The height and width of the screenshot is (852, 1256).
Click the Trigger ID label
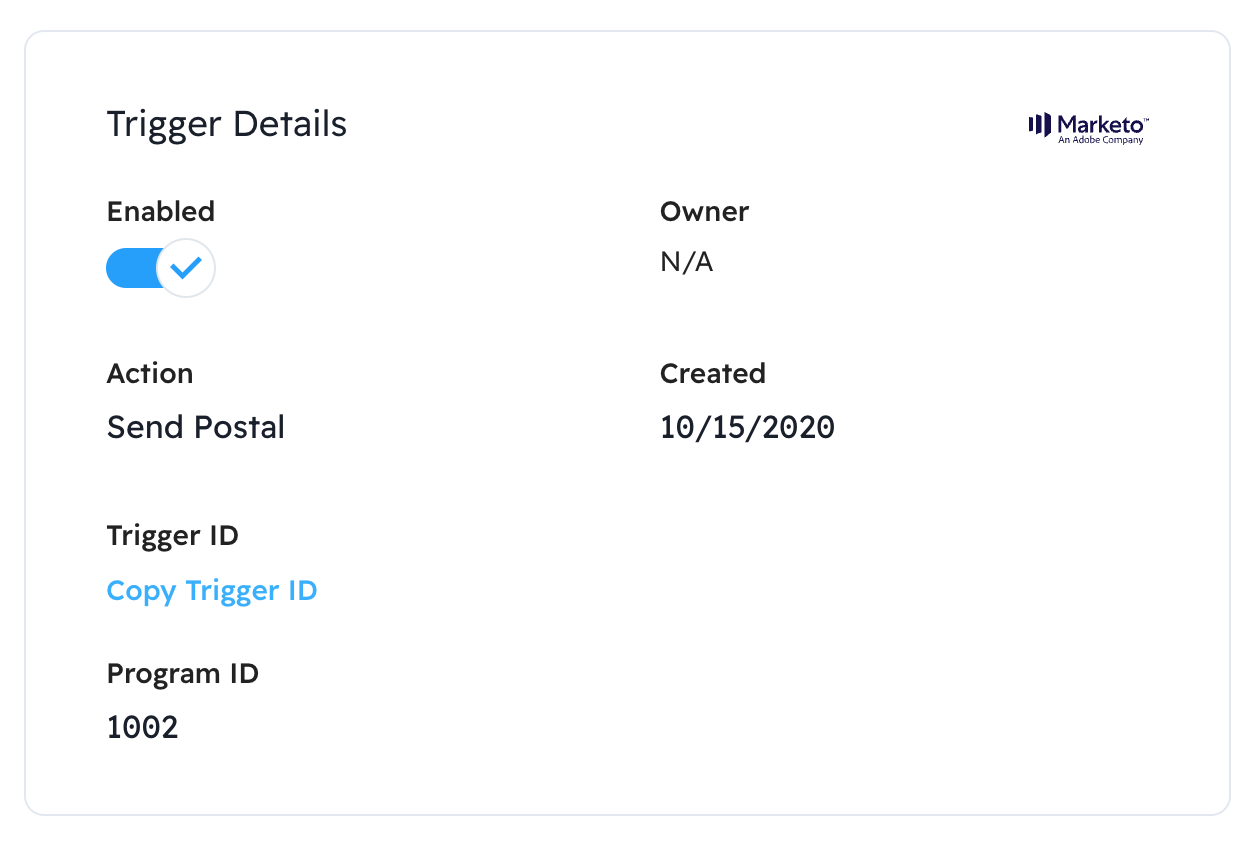click(173, 536)
